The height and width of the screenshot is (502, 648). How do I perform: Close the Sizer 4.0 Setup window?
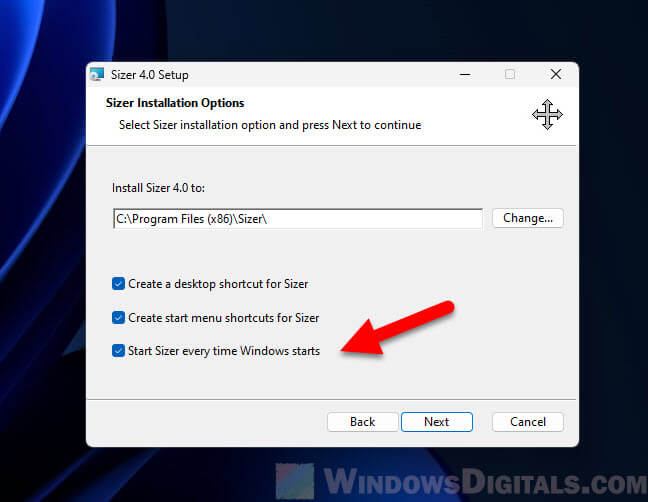tap(556, 74)
